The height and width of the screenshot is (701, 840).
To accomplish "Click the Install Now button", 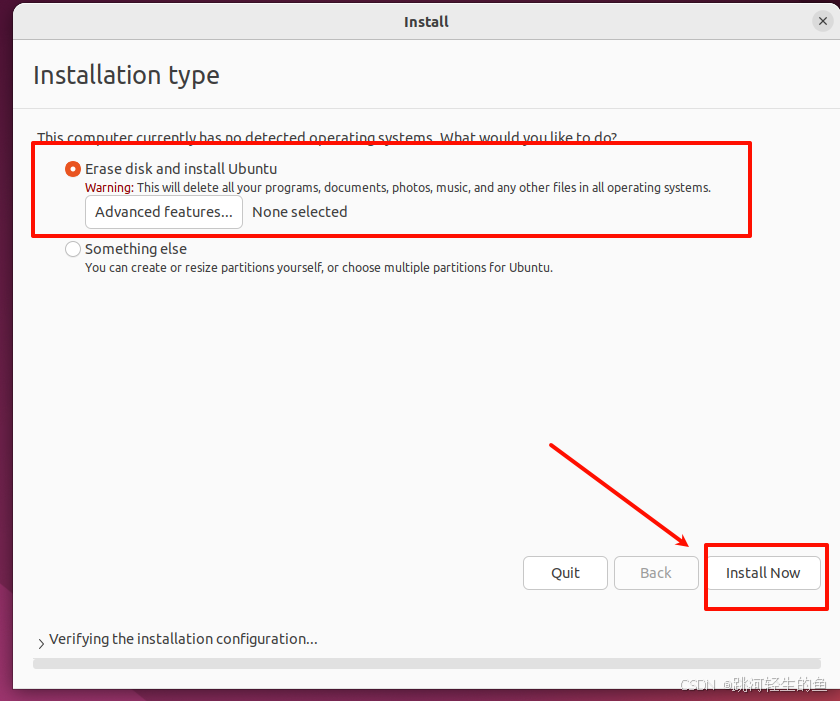I will click(x=763, y=573).
